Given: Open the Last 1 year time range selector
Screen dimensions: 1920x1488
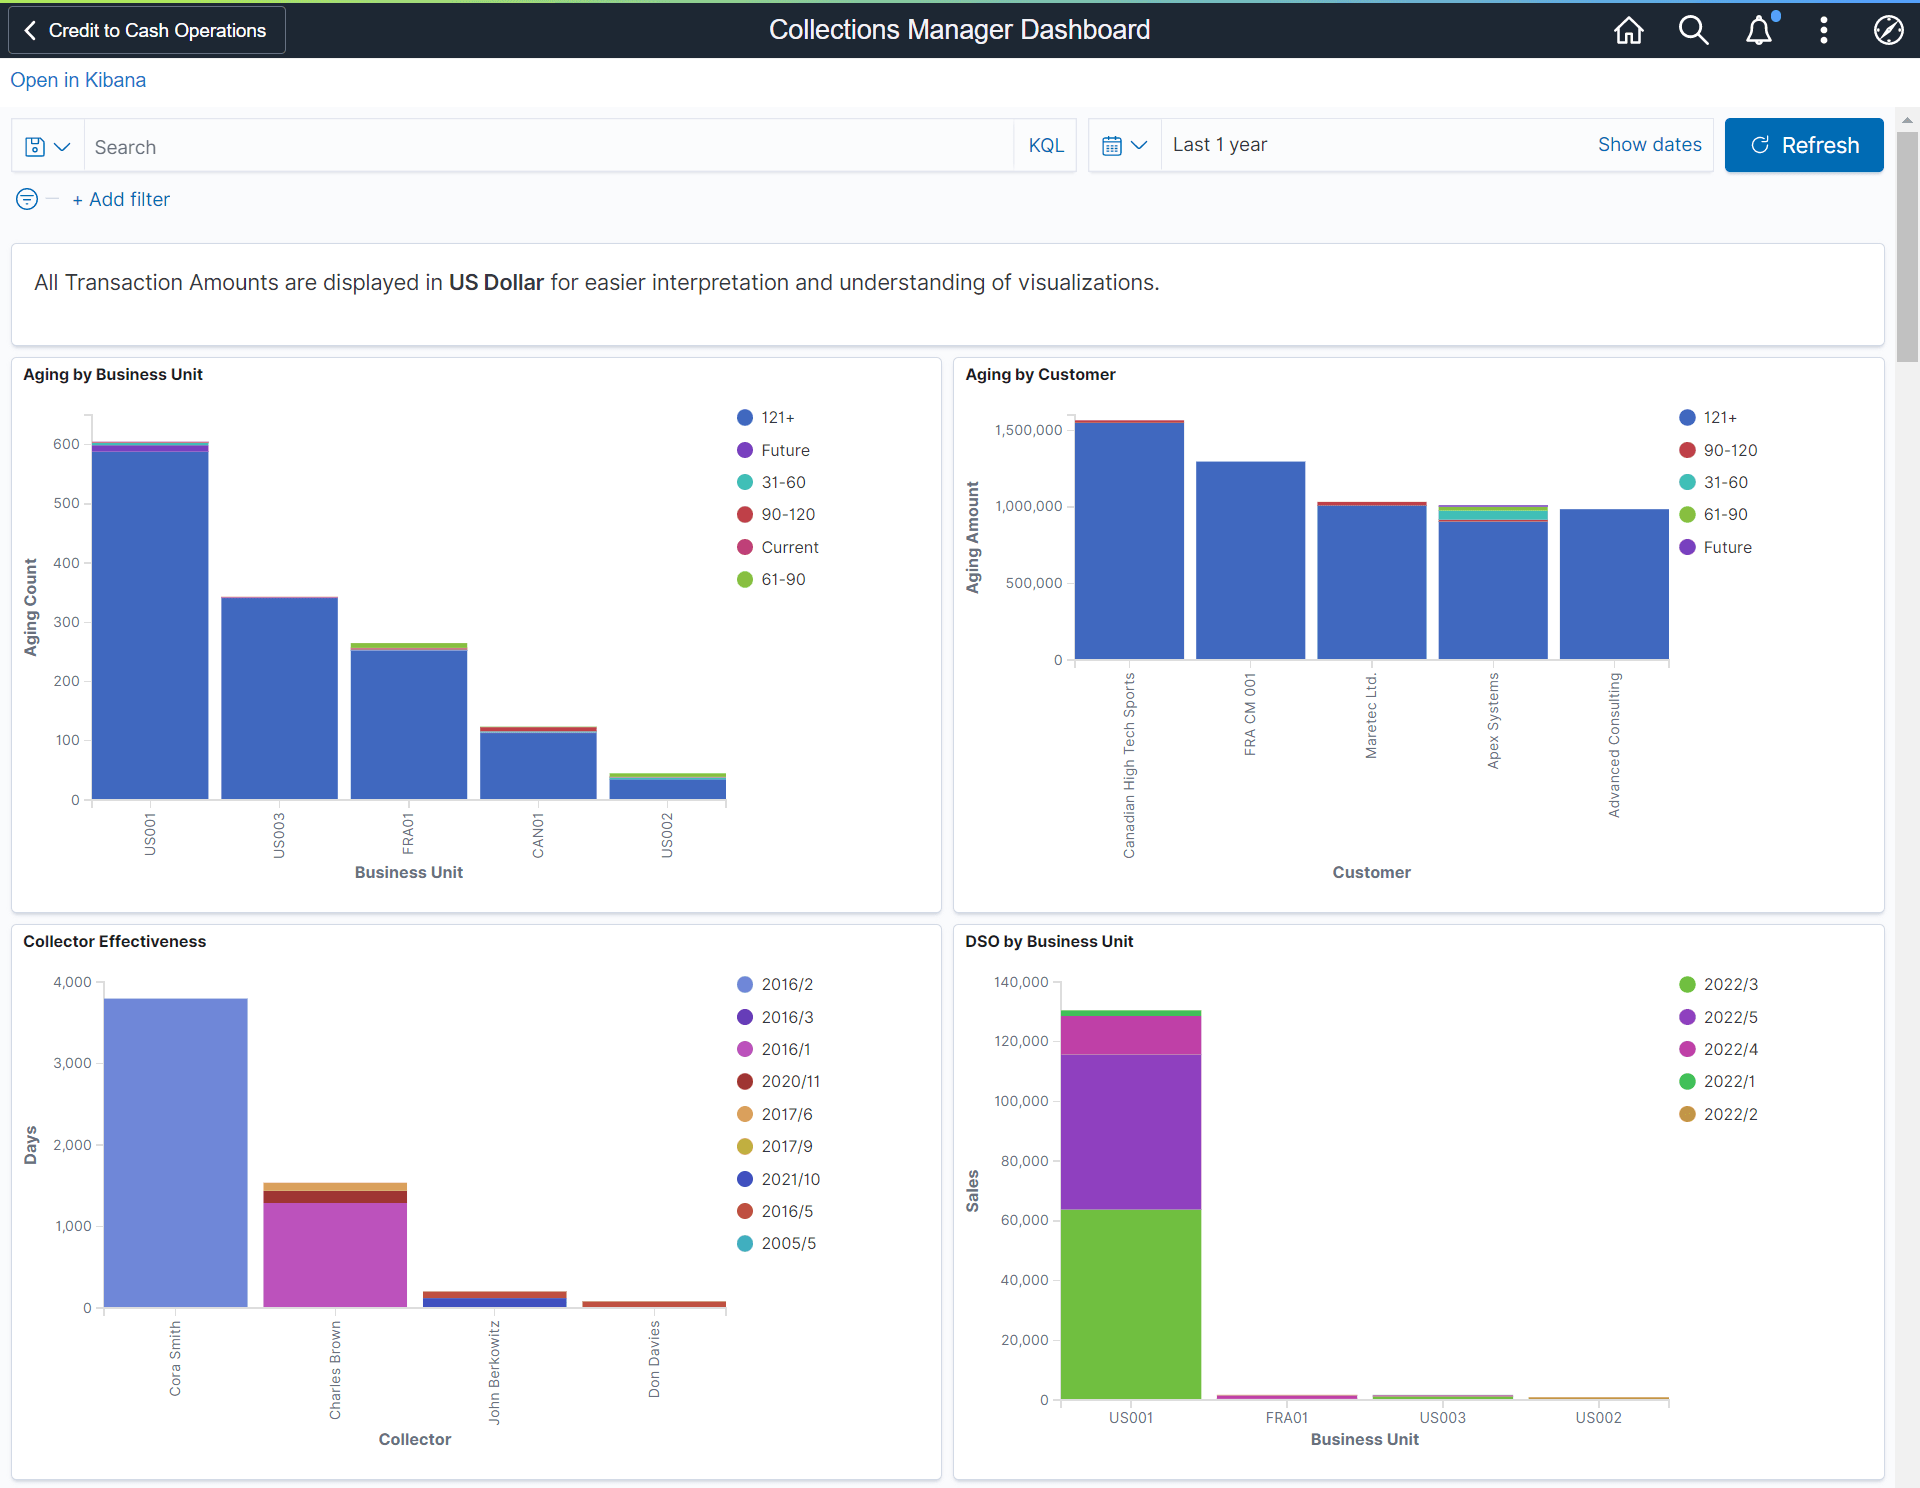Looking at the screenshot, I should 1220,144.
